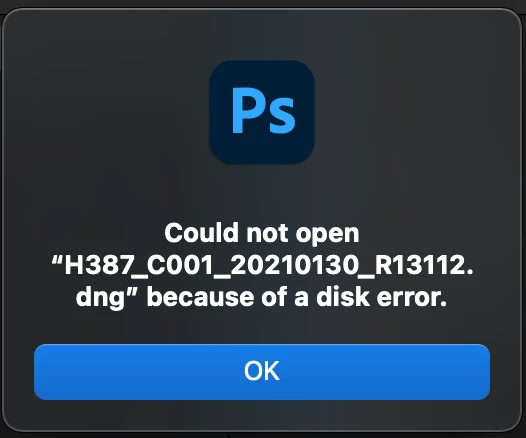Click the Photoshop app icon
The width and height of the screenshot is (526, 438).
click(262, 112)
